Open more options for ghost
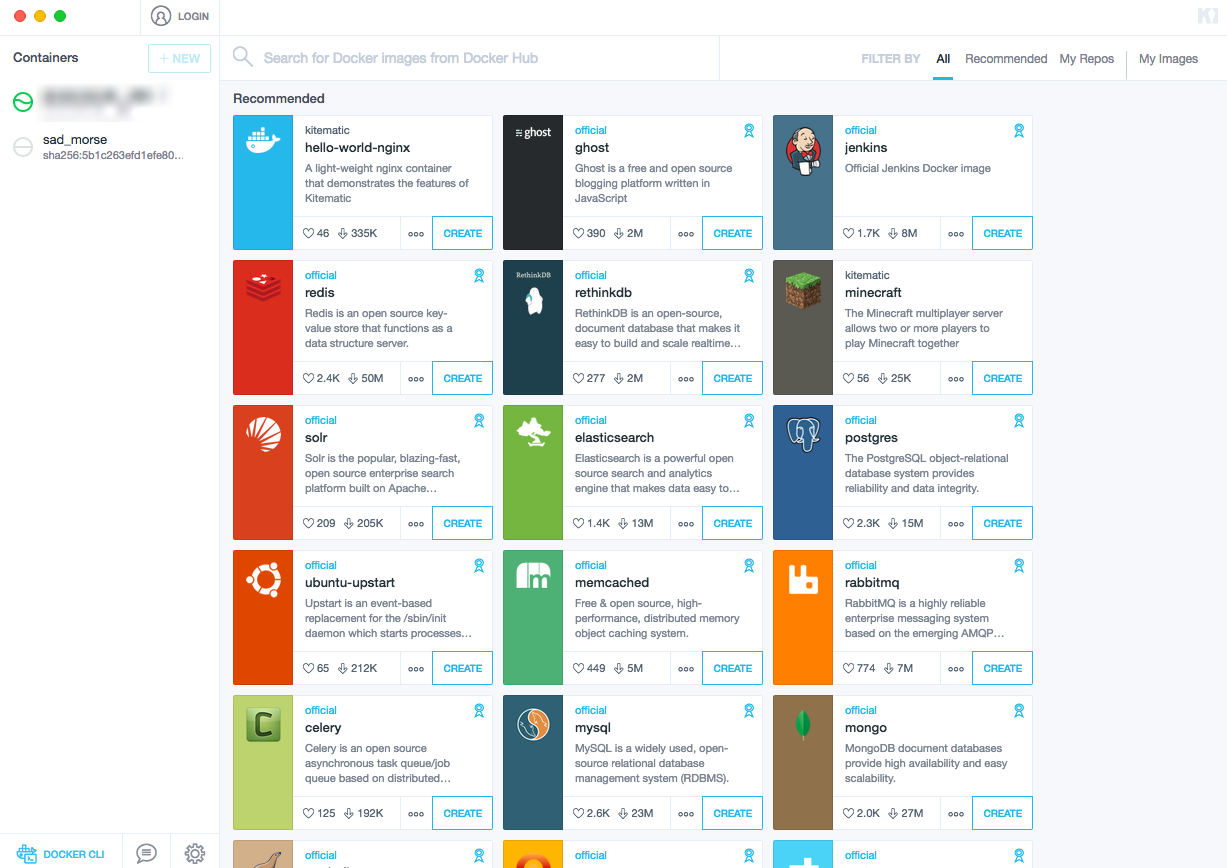This screenshot has height=868, width=1227. (x=686, y=234)
